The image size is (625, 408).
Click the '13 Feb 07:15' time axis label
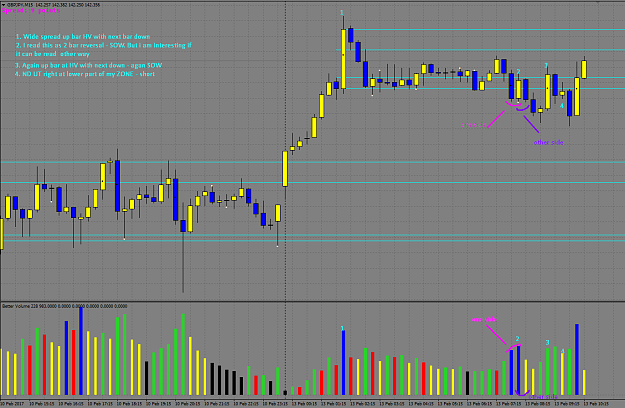pyautogui.click(x=508, y=404)
